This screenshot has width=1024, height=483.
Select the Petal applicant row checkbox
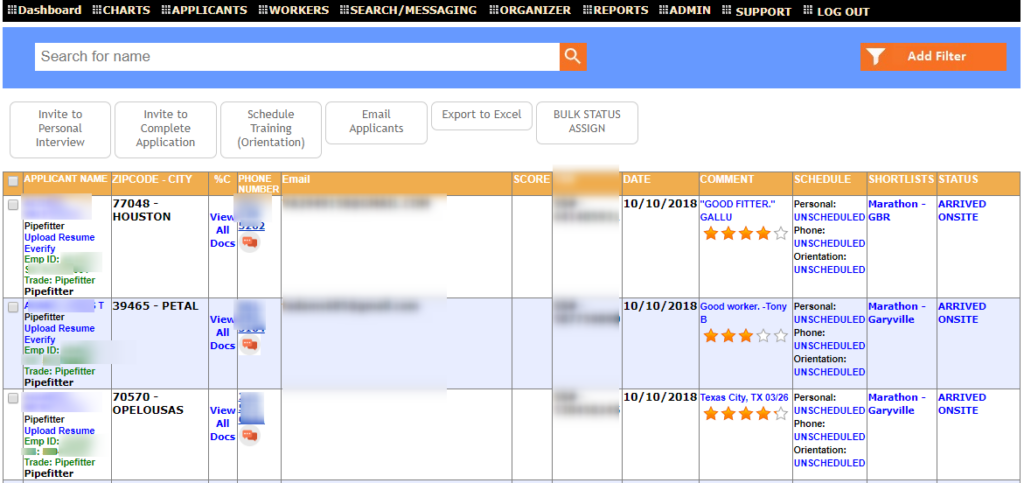13,307
